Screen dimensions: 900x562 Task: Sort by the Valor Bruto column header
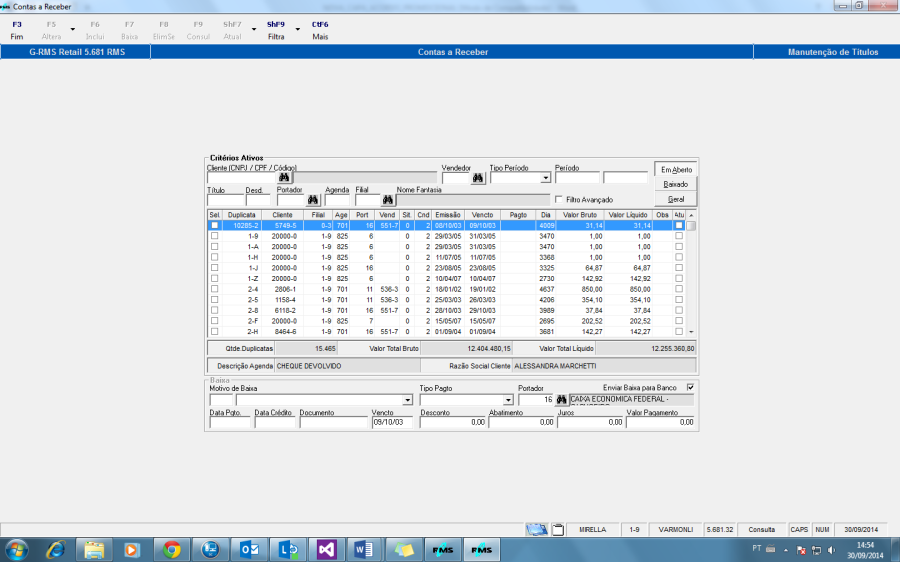[580, 215]
